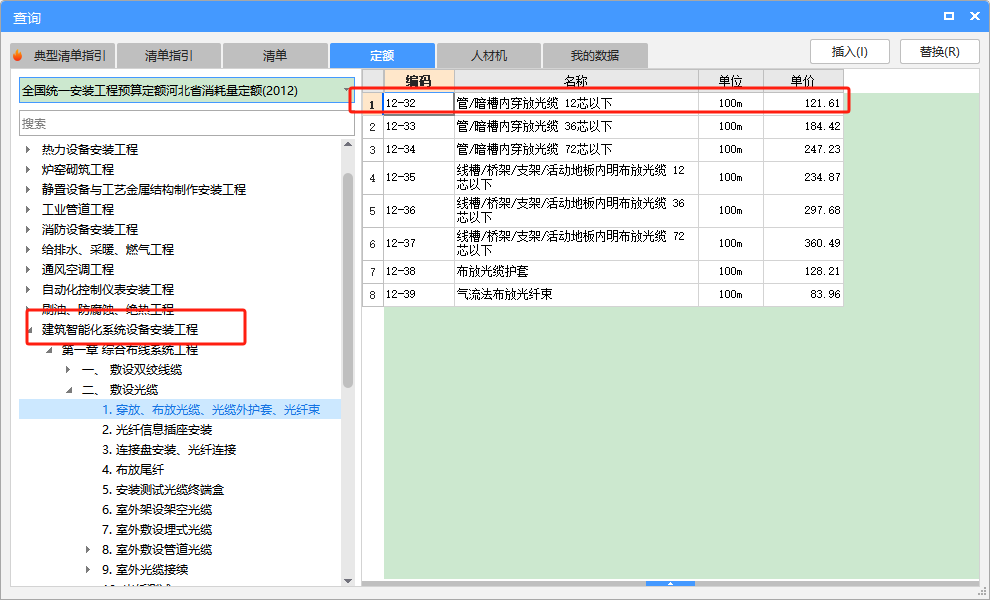Switch to the 清单 tab

[275, 56]
